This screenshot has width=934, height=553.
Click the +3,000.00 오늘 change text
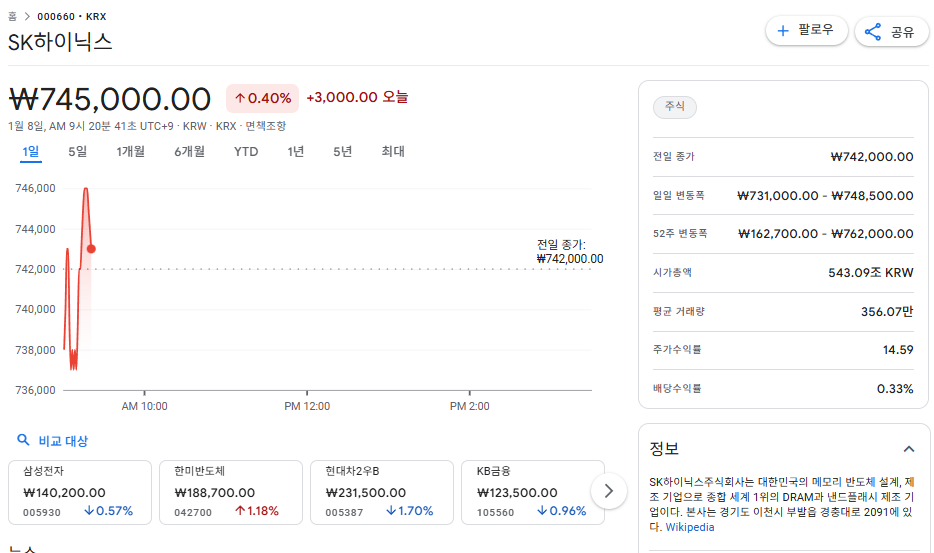coord(357,97)
